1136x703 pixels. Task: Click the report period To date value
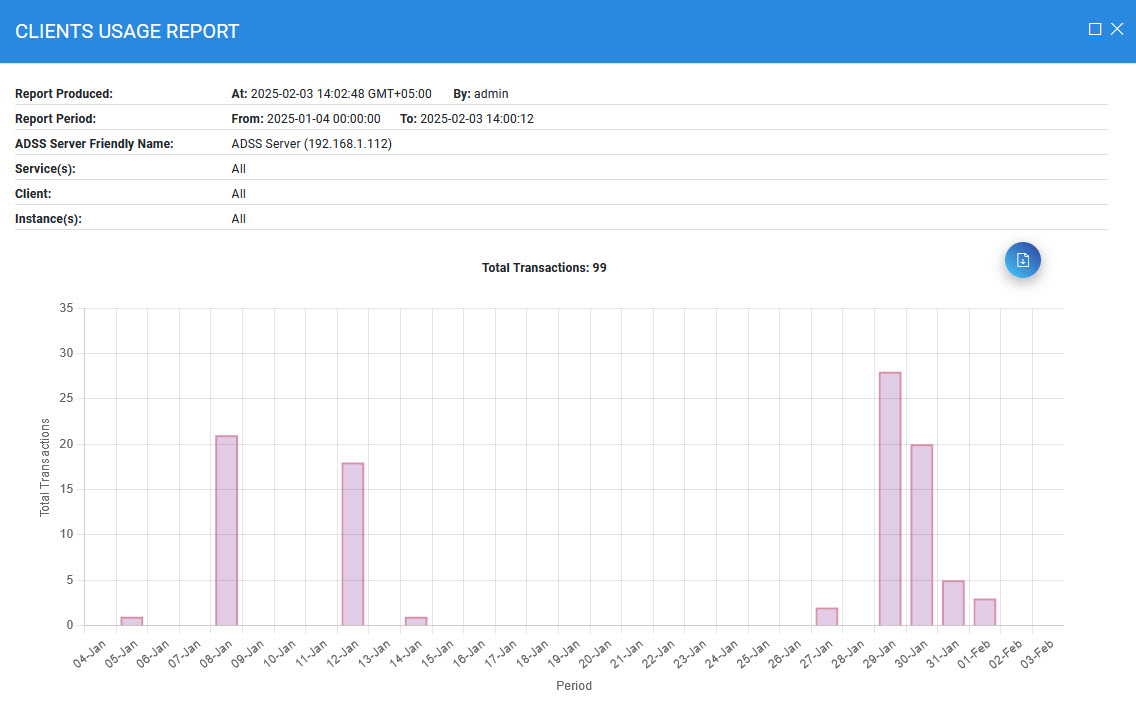pos(476,119)
